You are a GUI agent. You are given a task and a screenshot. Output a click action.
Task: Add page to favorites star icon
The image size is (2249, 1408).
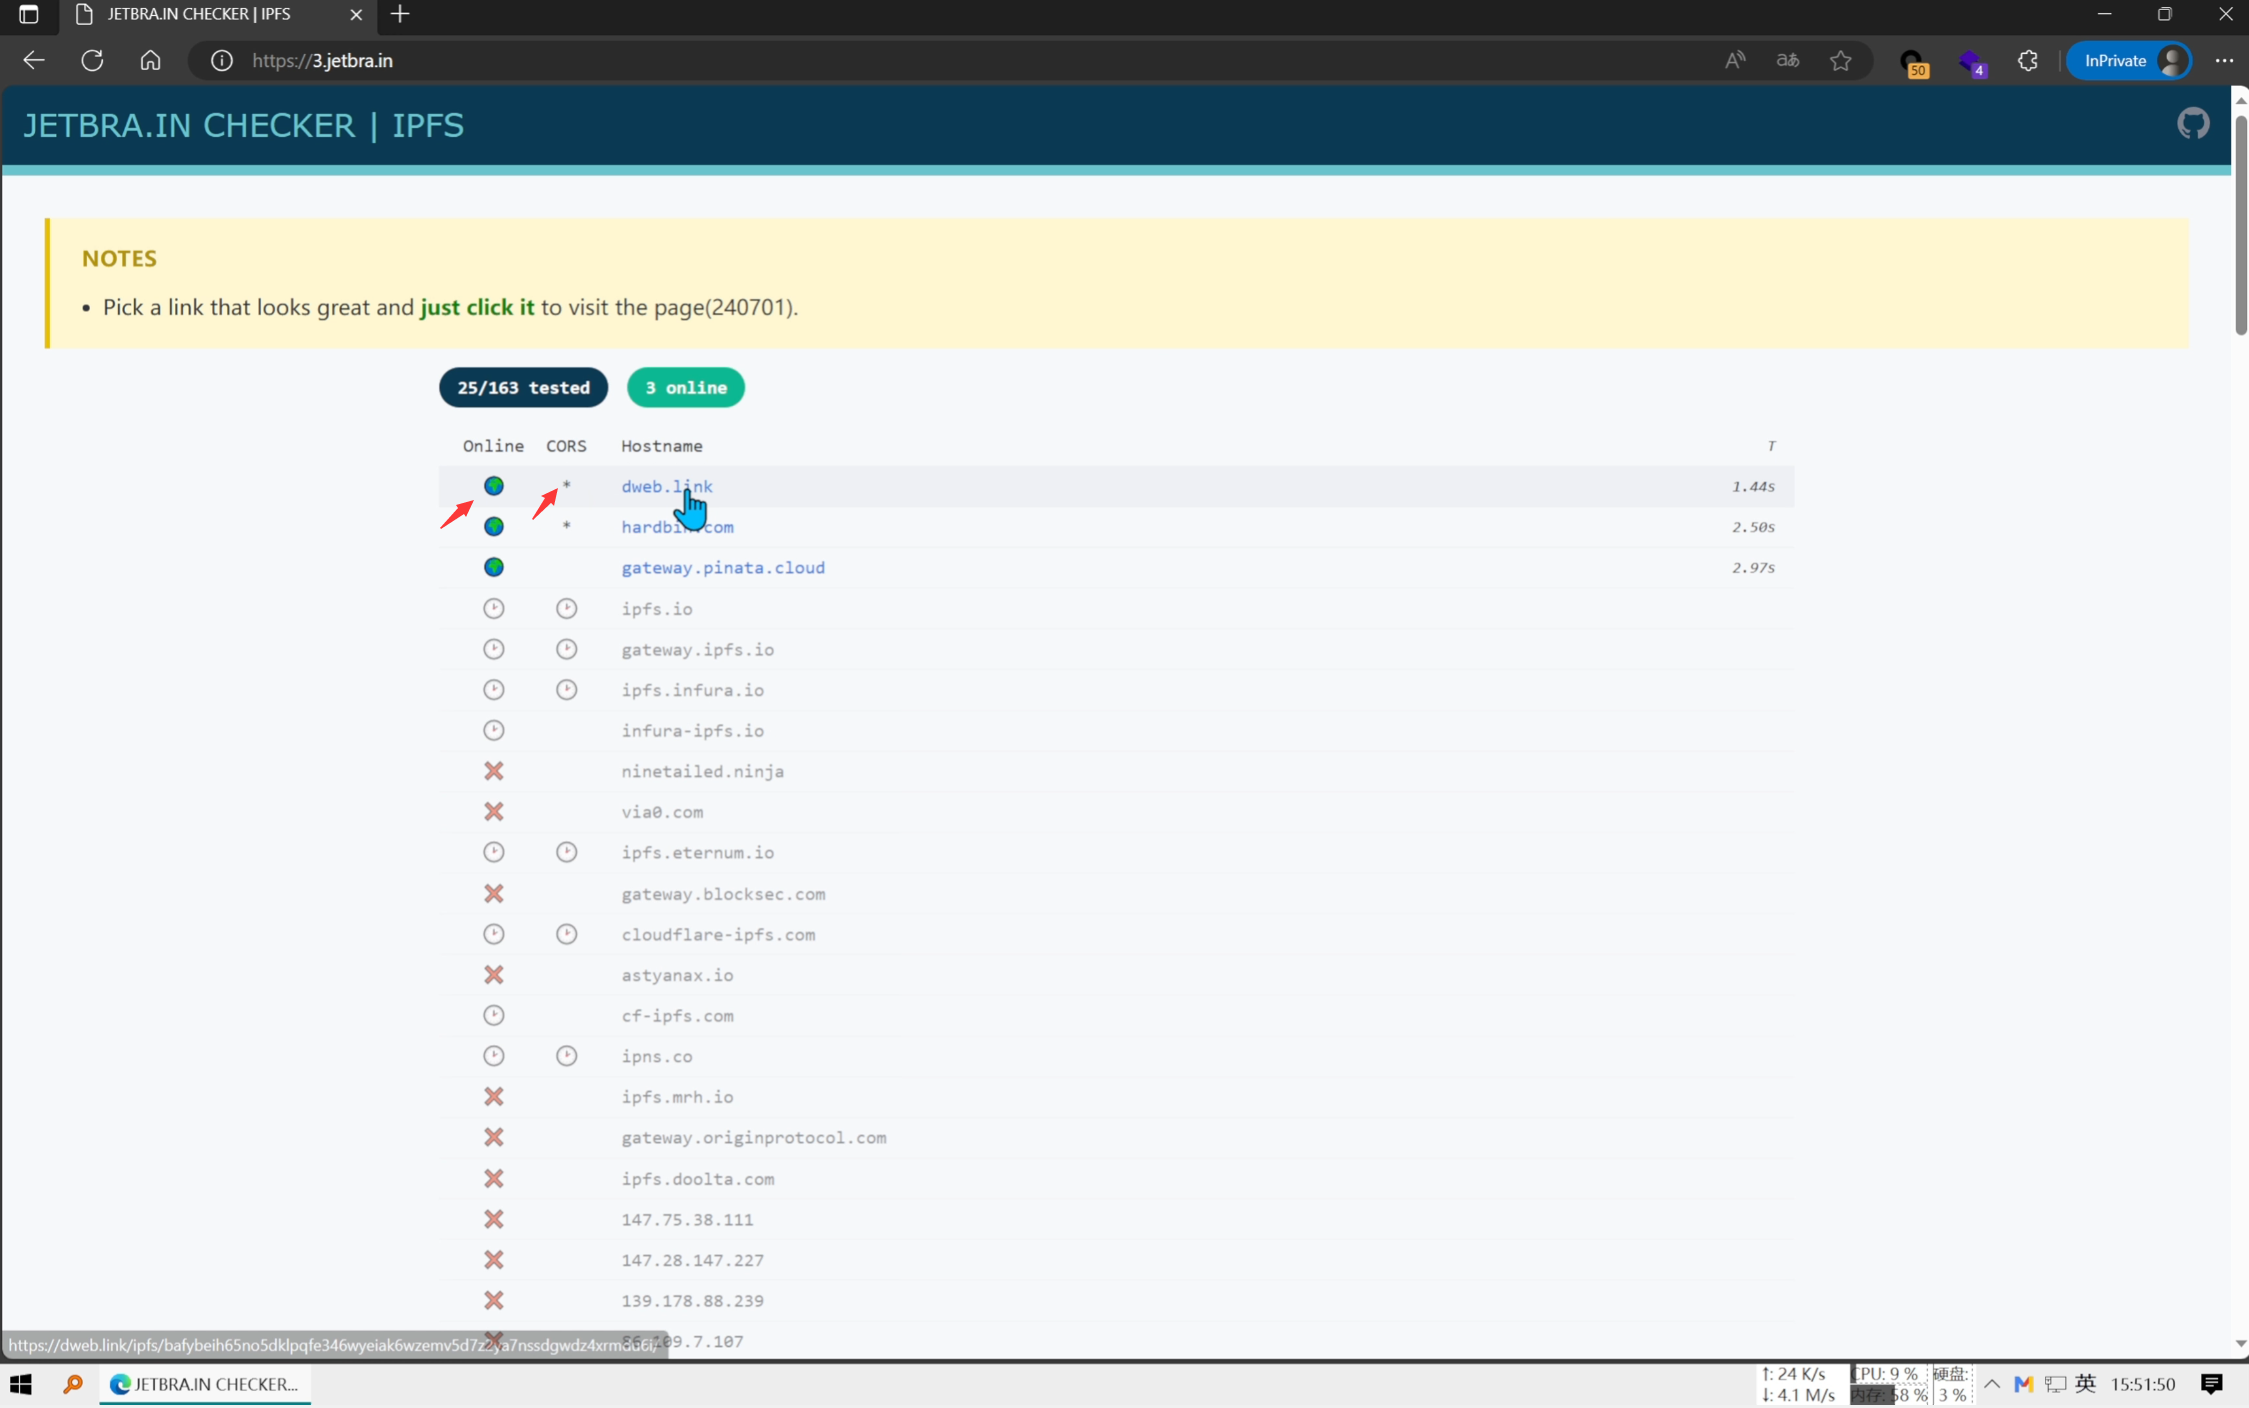click(1840, 60)
